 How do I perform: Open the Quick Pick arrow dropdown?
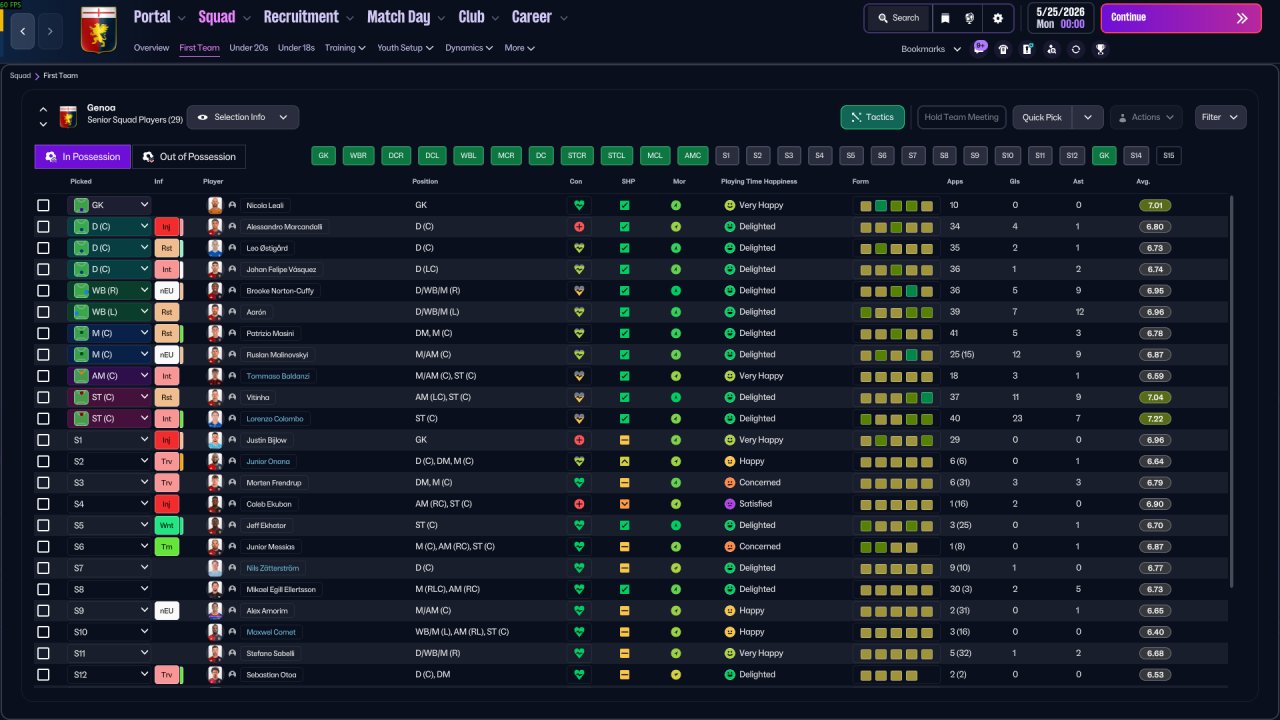coord(1088,117)
